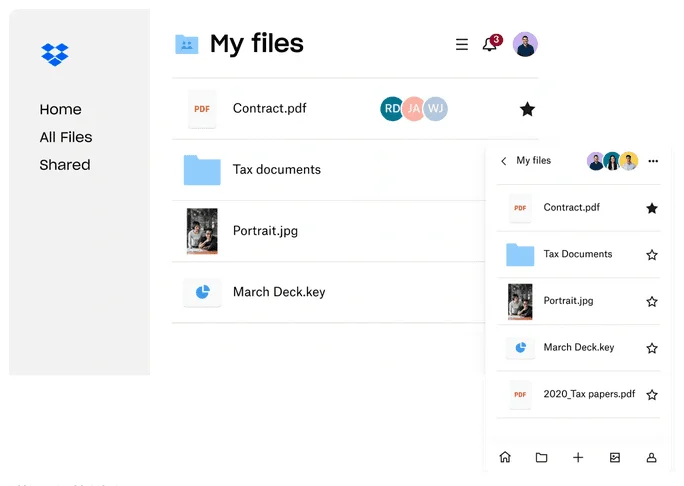Open Portrait.jpg in the main list
Viewport: 684px width, 486px height.
265,231
